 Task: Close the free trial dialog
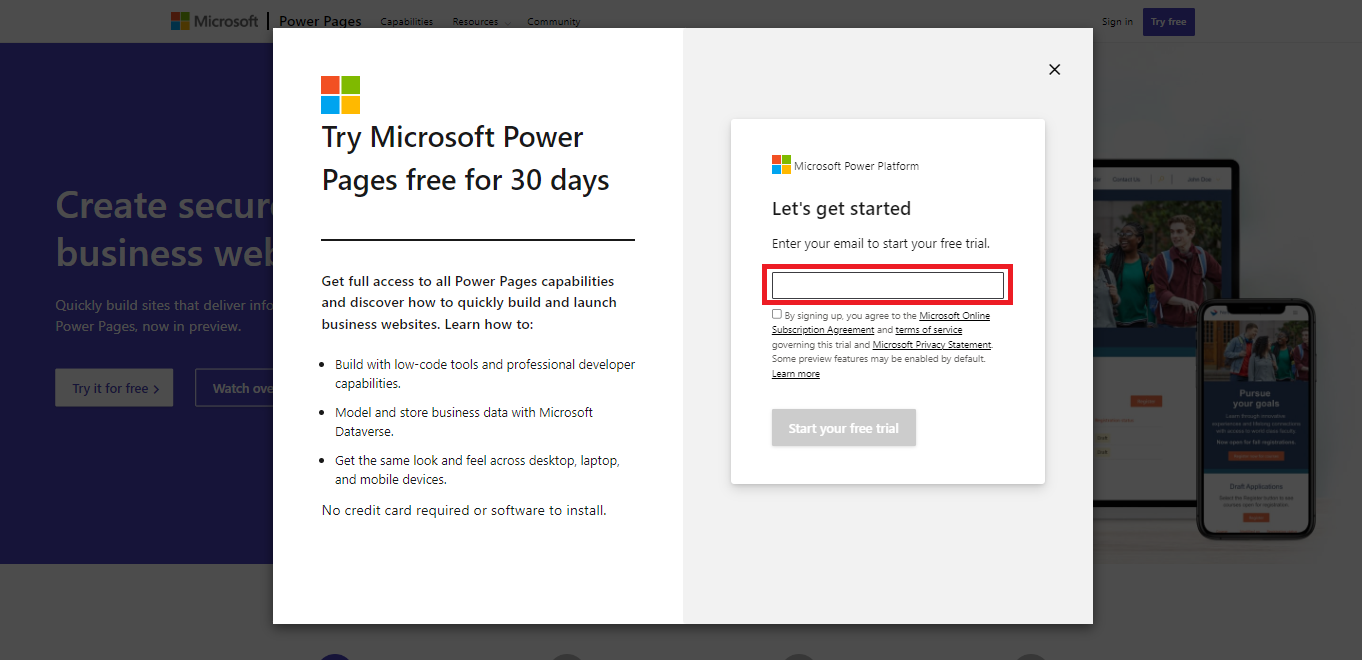1054,69
